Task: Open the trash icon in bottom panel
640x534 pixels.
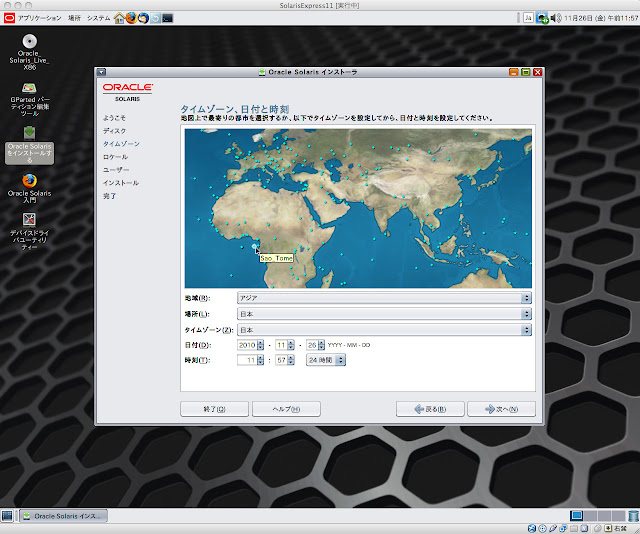Action: 633,516
